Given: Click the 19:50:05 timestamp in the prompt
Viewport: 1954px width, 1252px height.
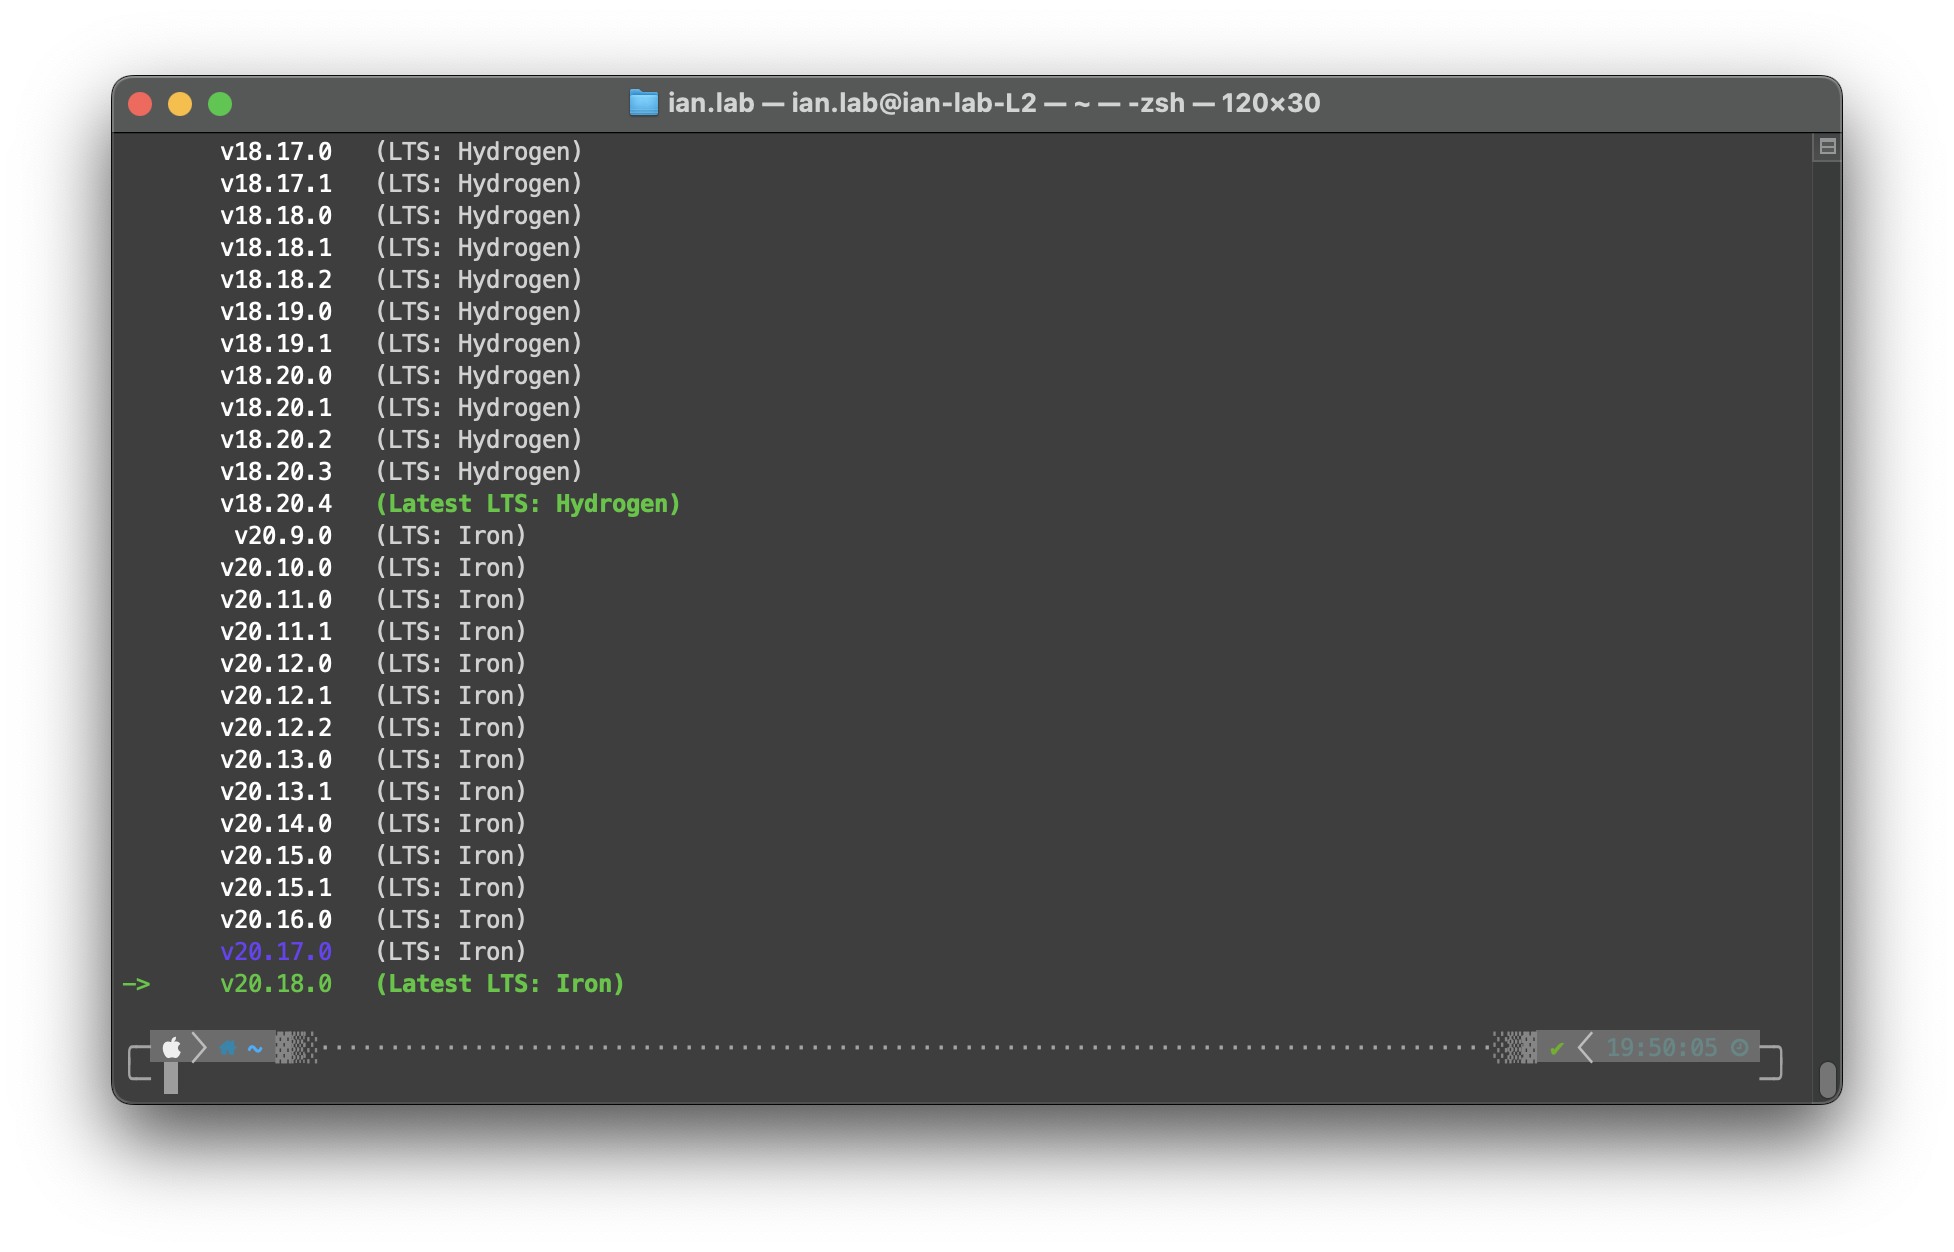Looking at the screenshot, I should tap(1661, 1047).
